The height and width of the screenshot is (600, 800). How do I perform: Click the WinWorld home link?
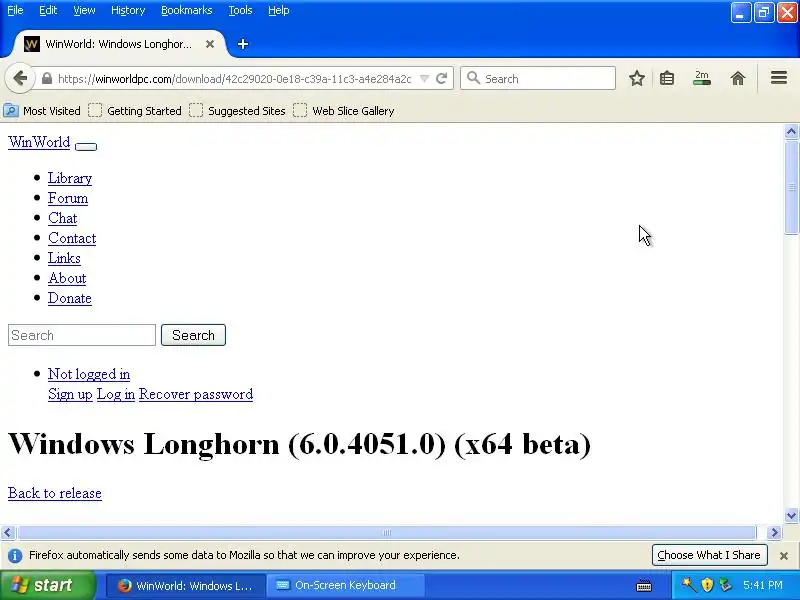(x=39, y=142)
